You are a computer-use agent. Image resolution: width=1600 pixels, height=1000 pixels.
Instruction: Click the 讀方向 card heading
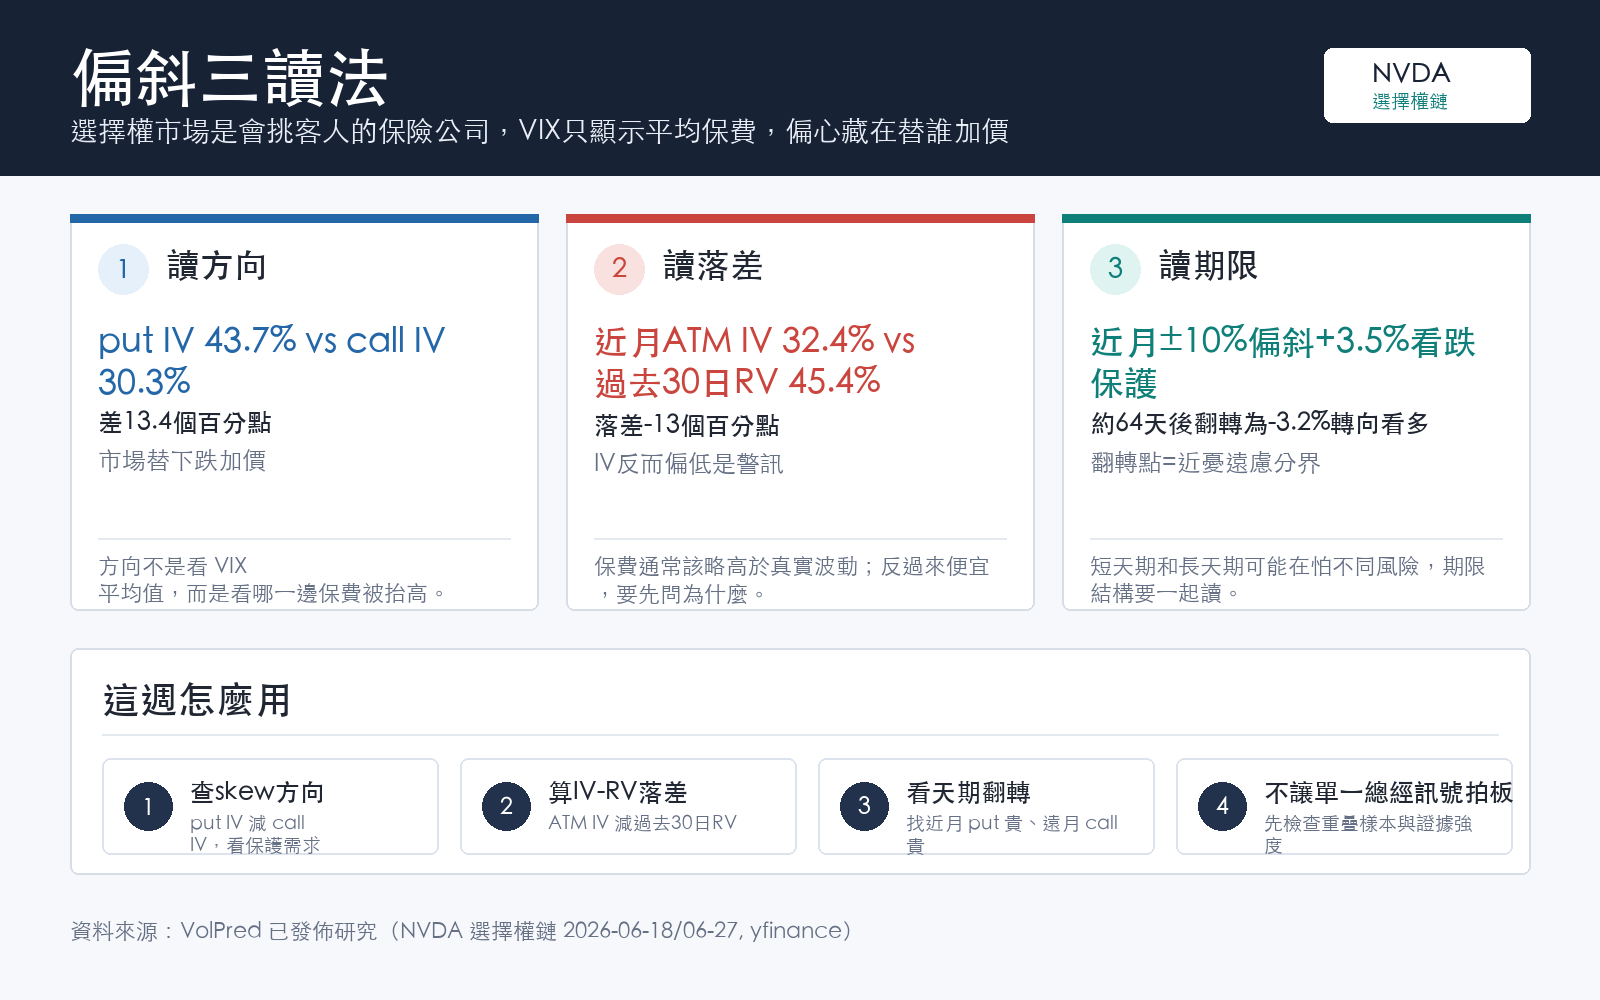[217, 266]
